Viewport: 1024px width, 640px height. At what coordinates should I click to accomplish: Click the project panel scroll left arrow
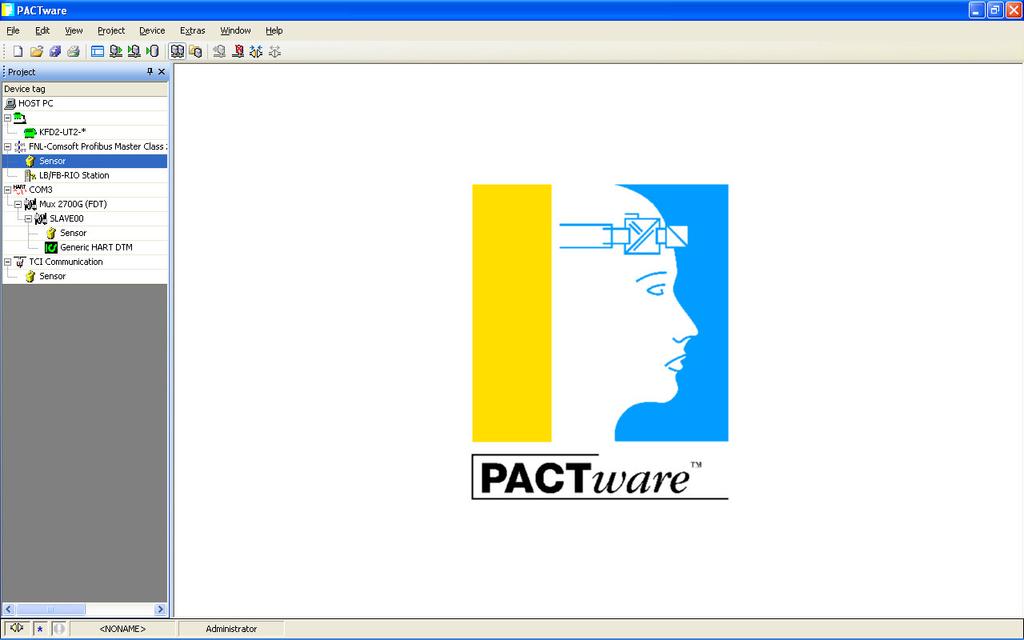[8, 609]
